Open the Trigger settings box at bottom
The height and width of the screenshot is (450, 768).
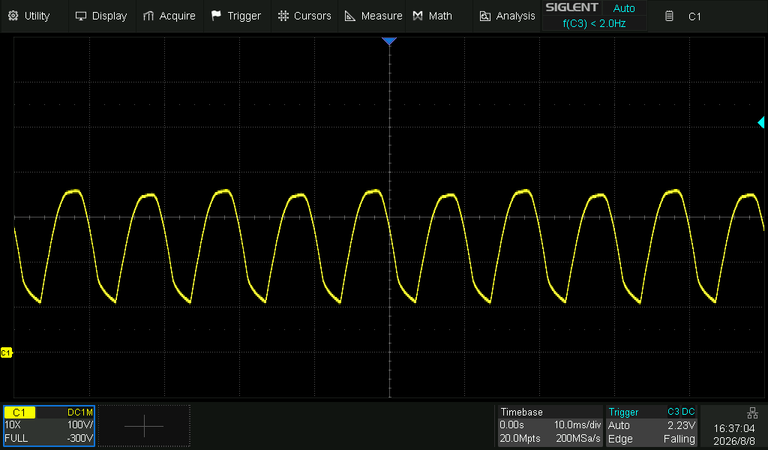click(x=651, y=426)
